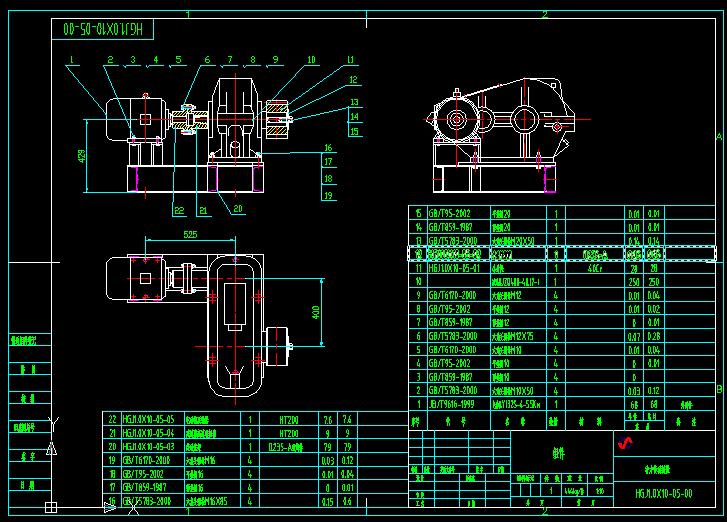Image resolution: width=727 pixels, height=522 pixels.
Task: Click the square origin marker at bottom left
Action: pyautogui.click(x=51, y=507)
